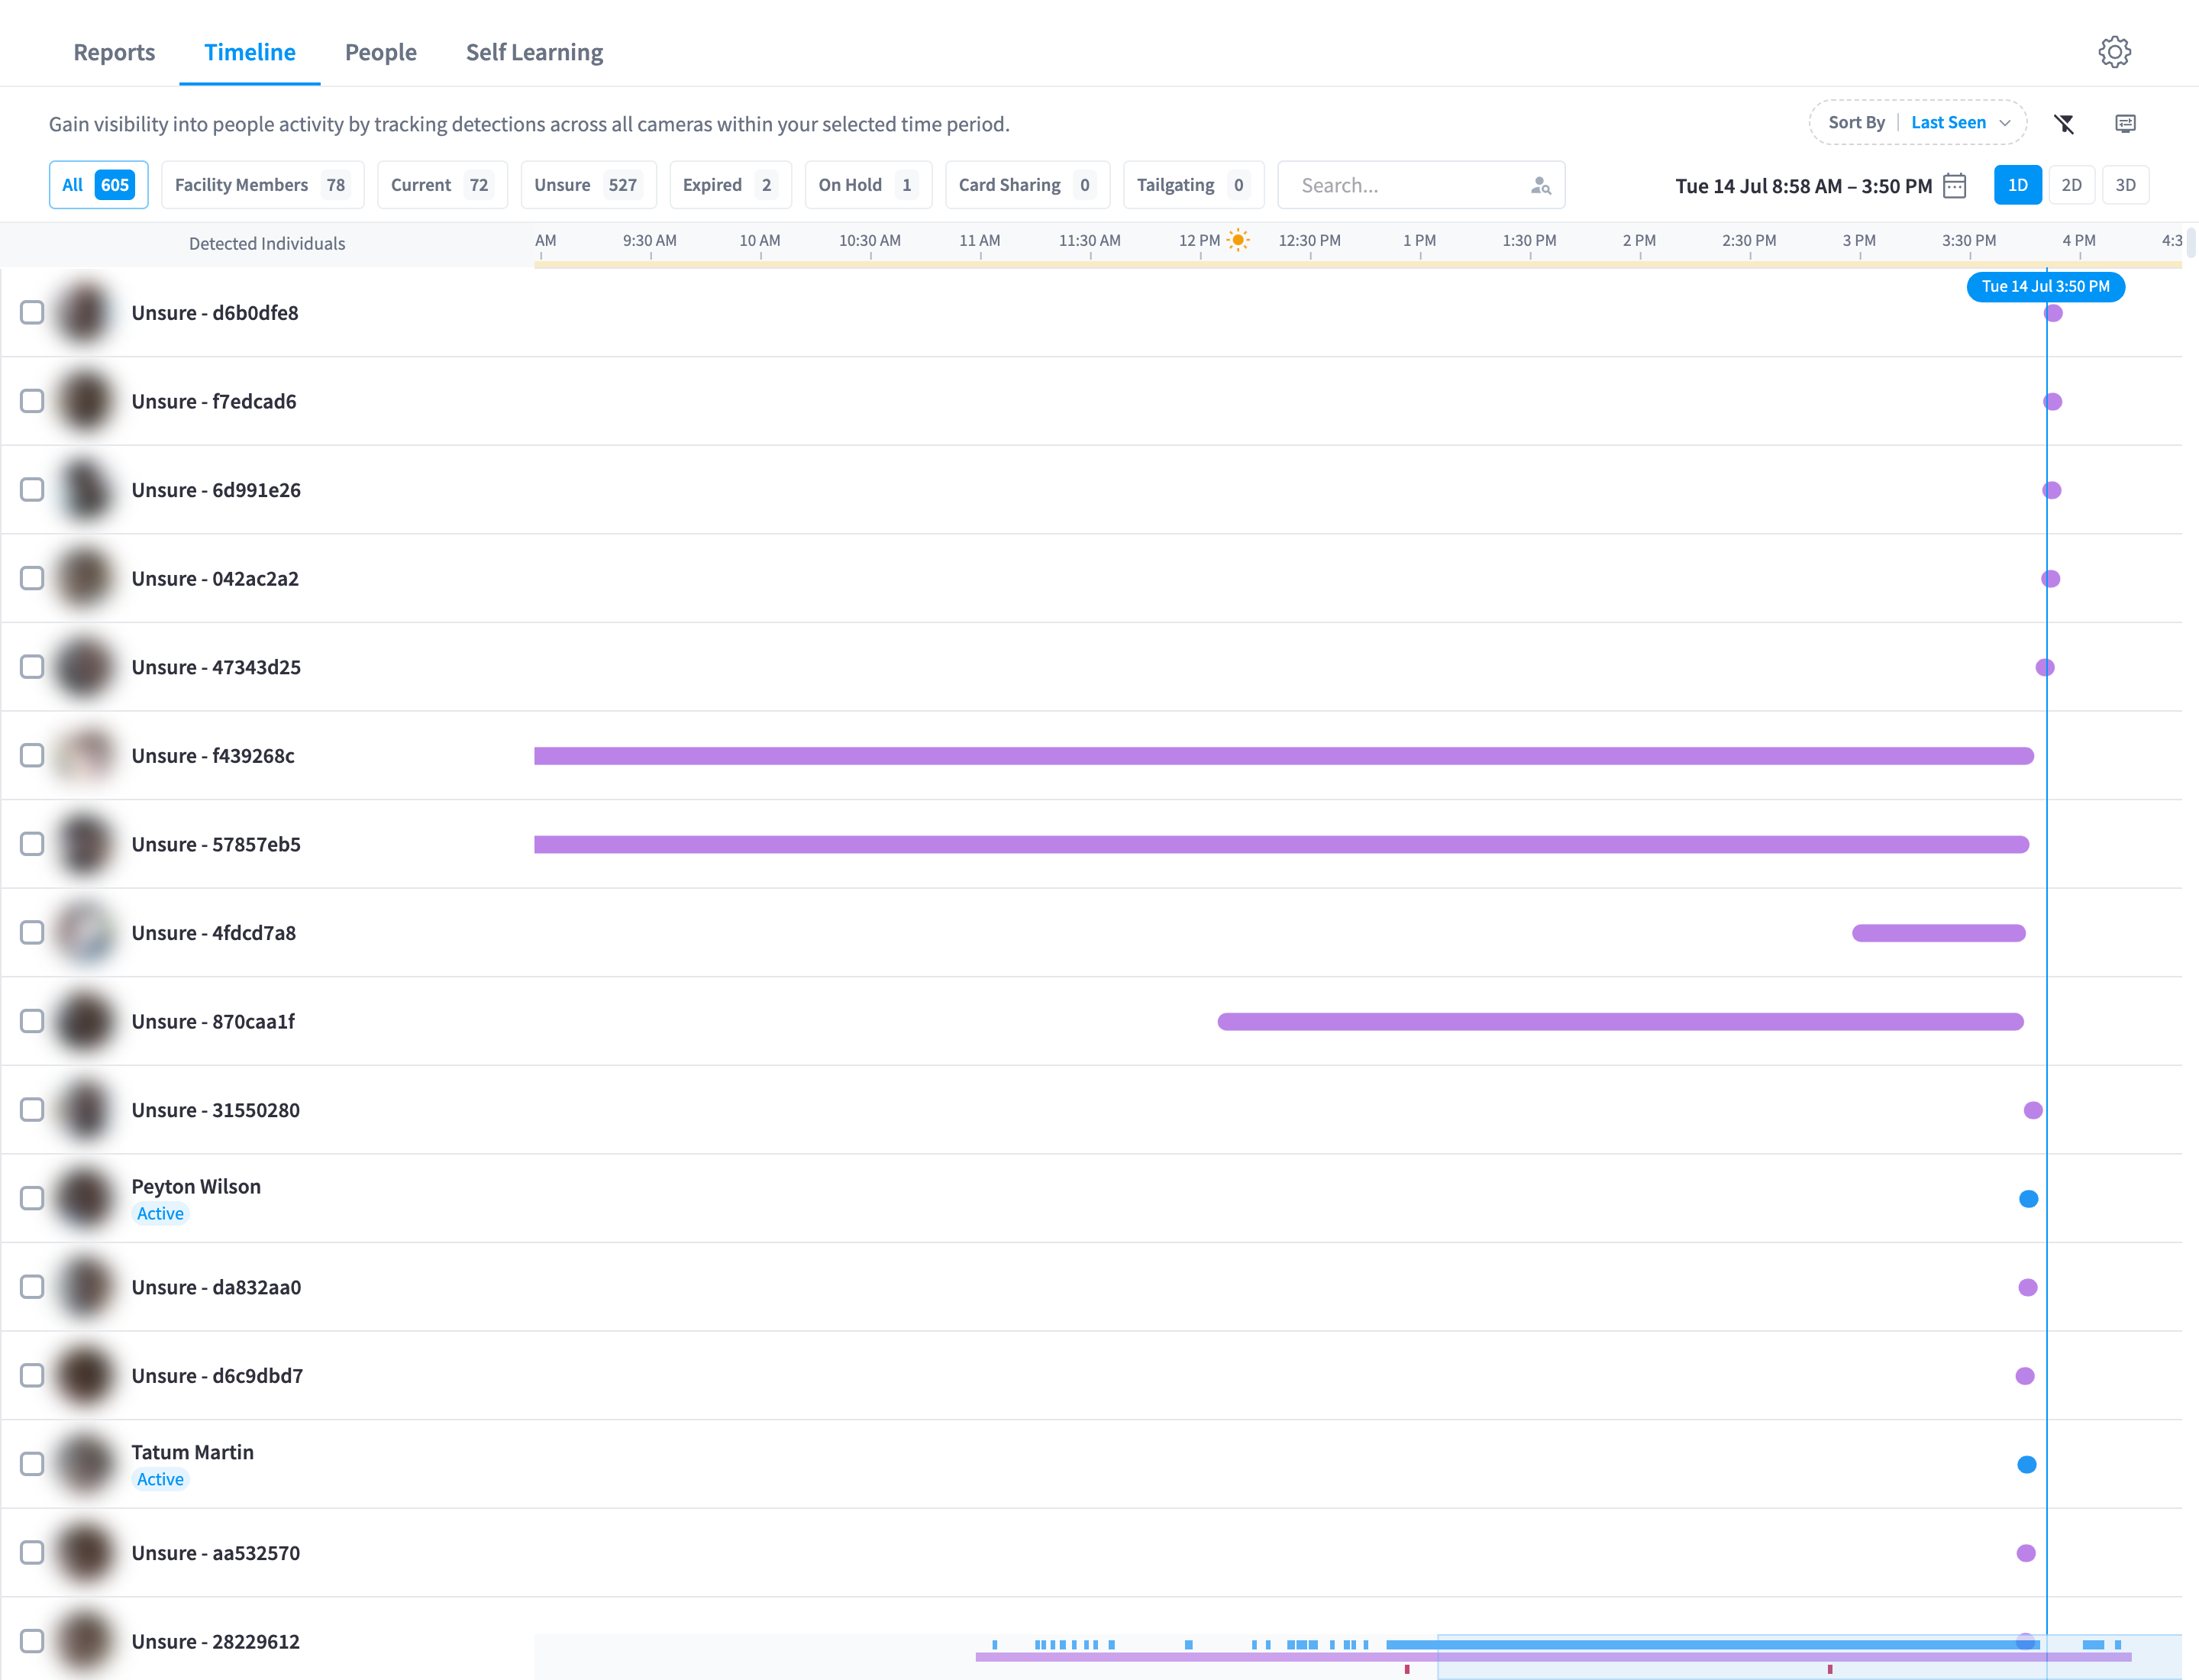Open the Tue 14 Jul date range selector
Viewport: 2199px width, 1680px height.
pos(1803,186)
